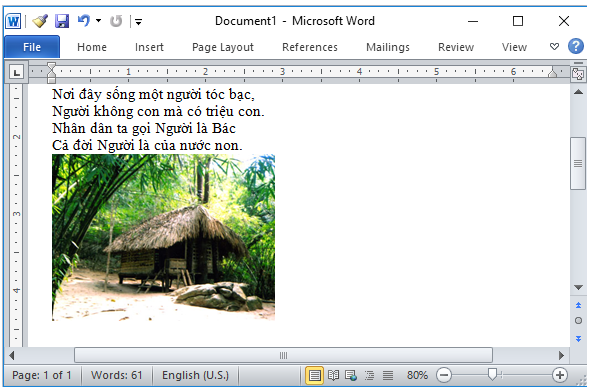This screenshot has width=593, height=388.
Task: Expand Customize Quick Access Toolbar menu
Action: (x=138, y=22)
